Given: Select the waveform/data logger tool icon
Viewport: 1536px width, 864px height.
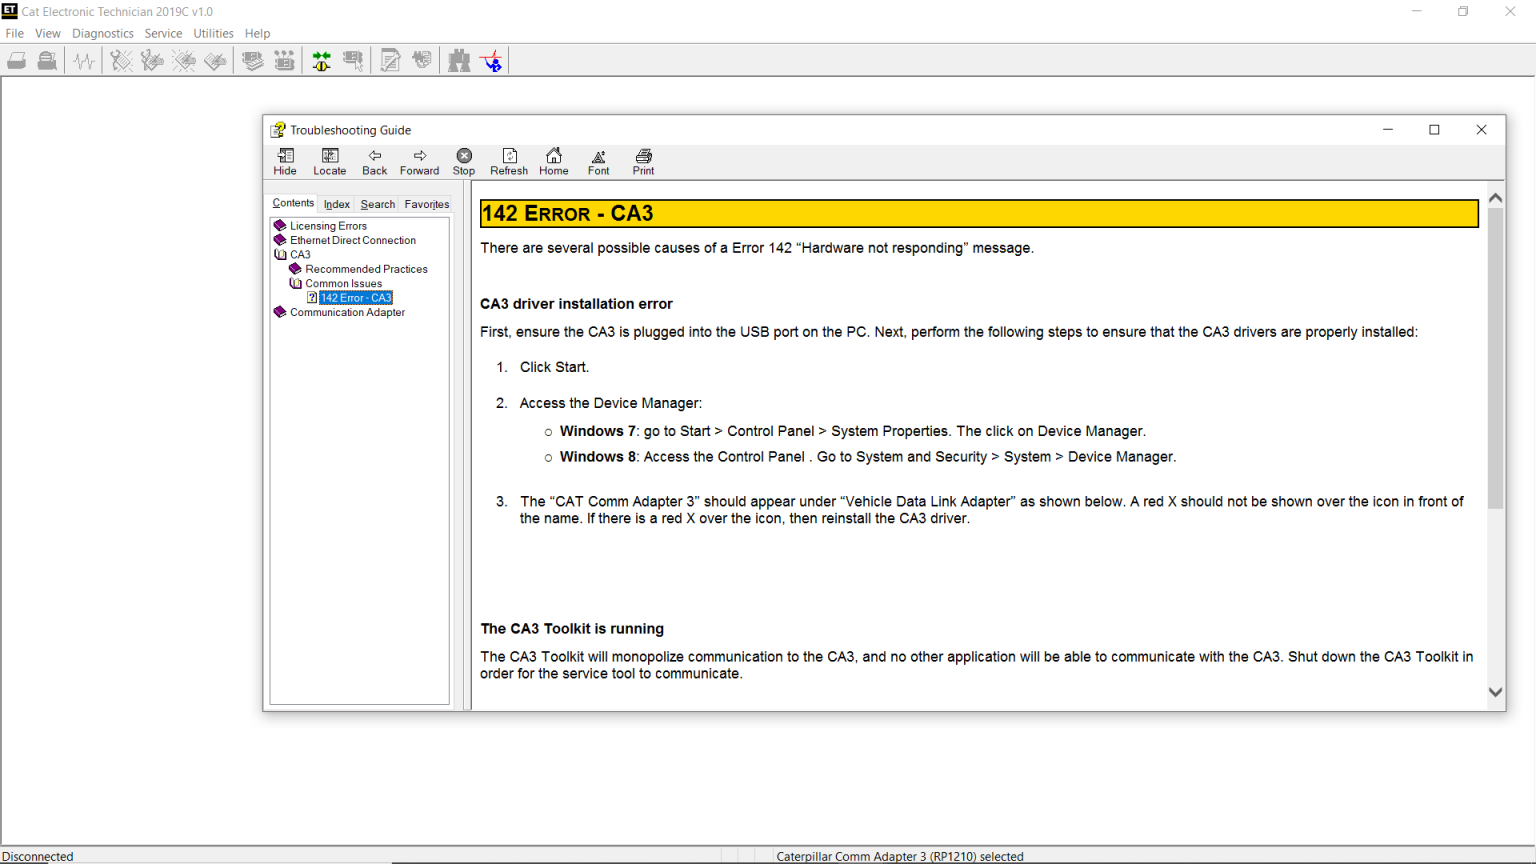Looking at the screenshot, I should 84,60.
